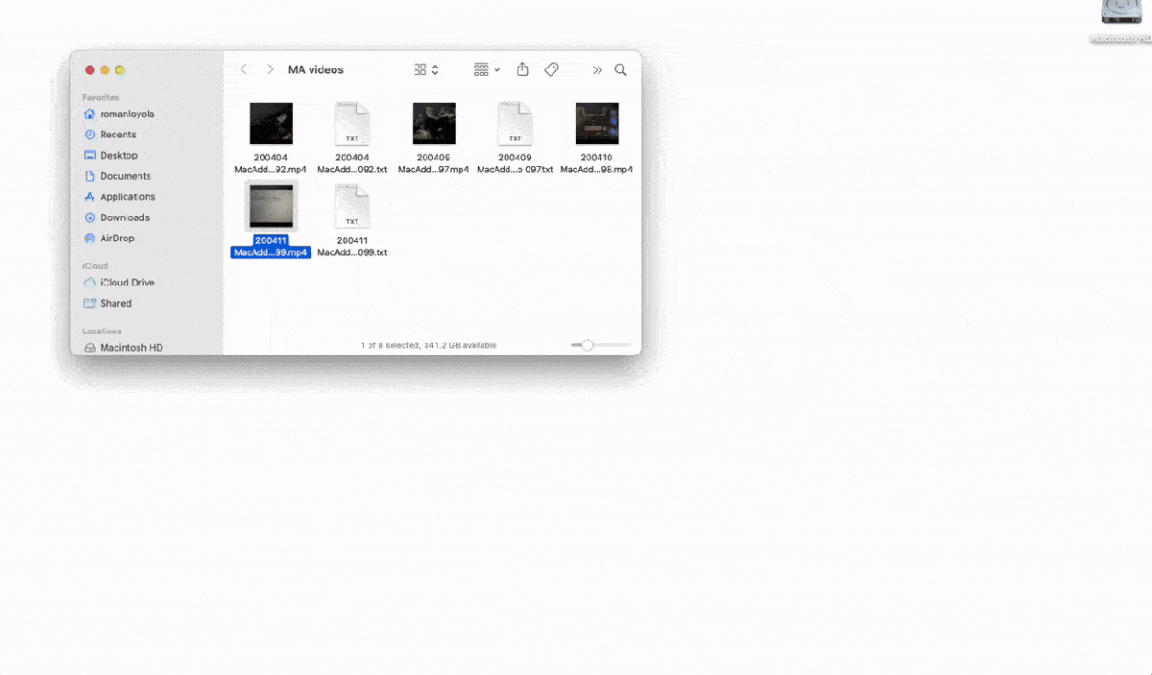
Task: Select the Shared sidebar item
Action: coord(107,303)
